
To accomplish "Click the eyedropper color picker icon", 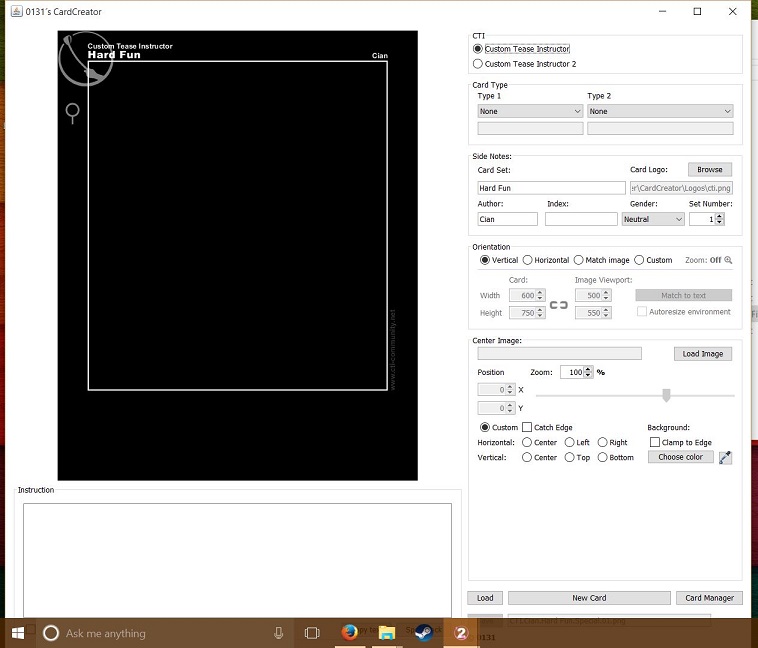I will [725, 457].
